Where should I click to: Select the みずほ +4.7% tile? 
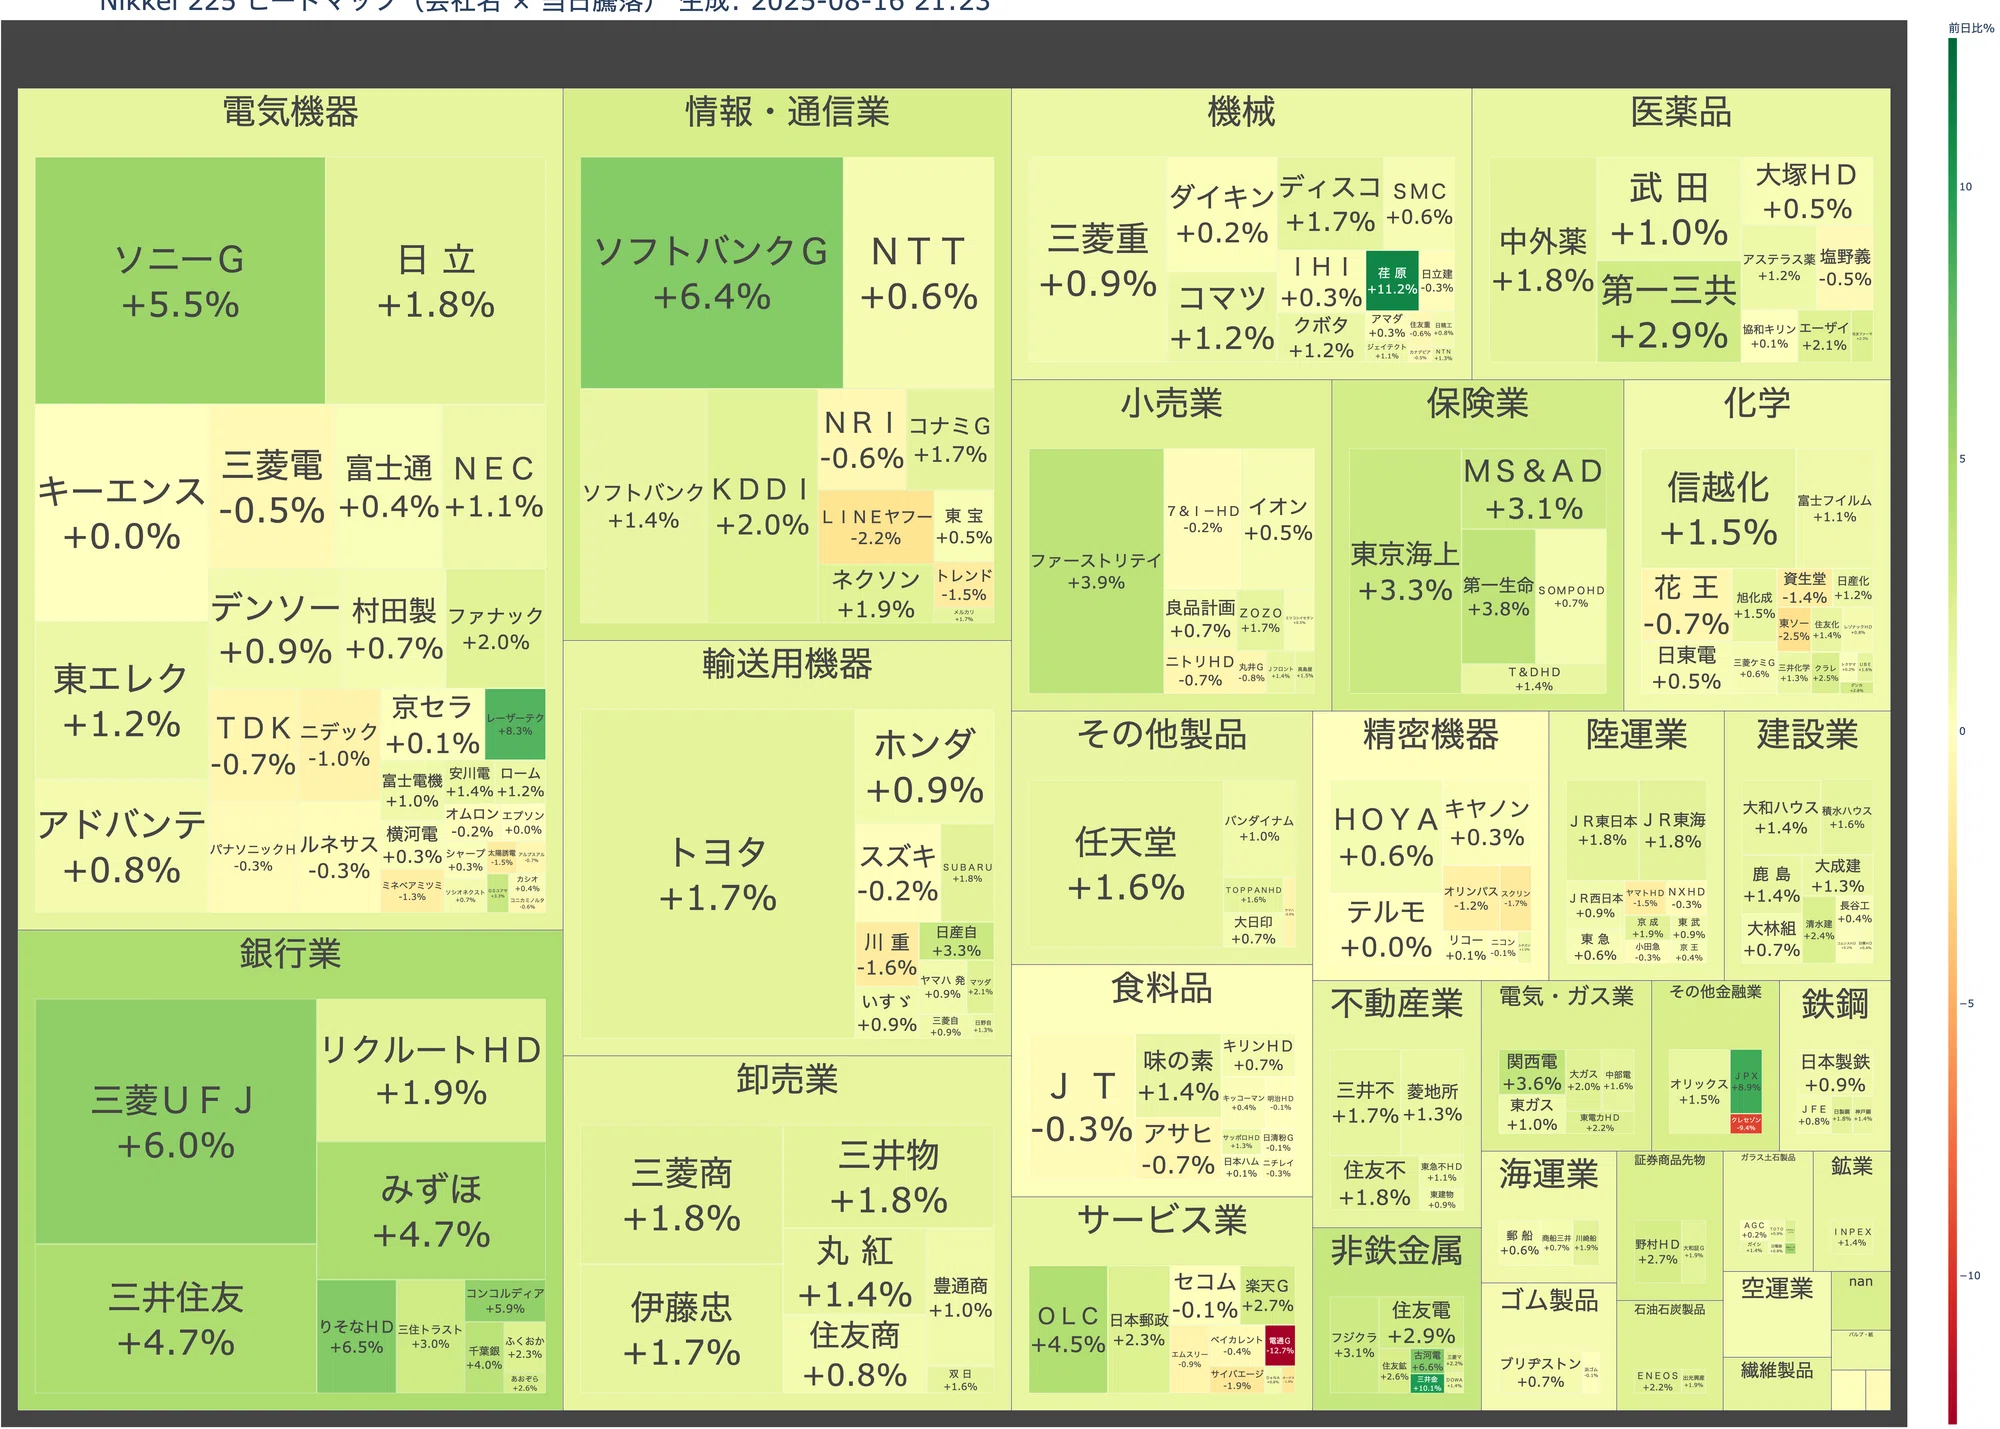(x=431, y=1211)
